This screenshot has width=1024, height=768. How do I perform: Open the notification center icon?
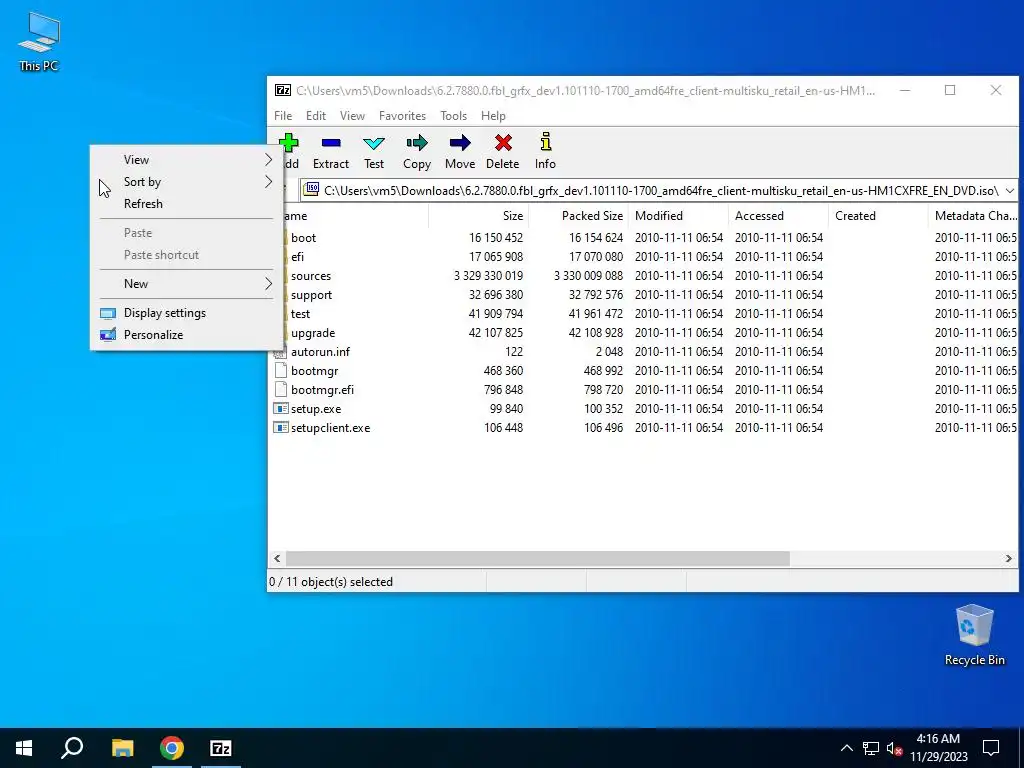(x=991, y=748)
